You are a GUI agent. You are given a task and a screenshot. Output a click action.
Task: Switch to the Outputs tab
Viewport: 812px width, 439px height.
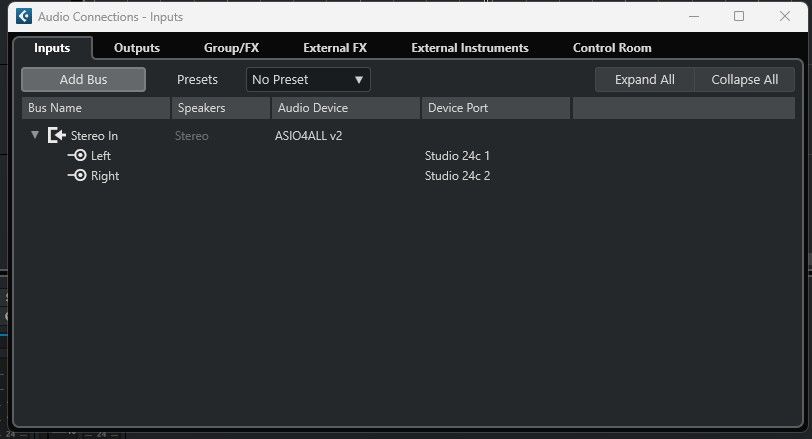pos(137,48)
